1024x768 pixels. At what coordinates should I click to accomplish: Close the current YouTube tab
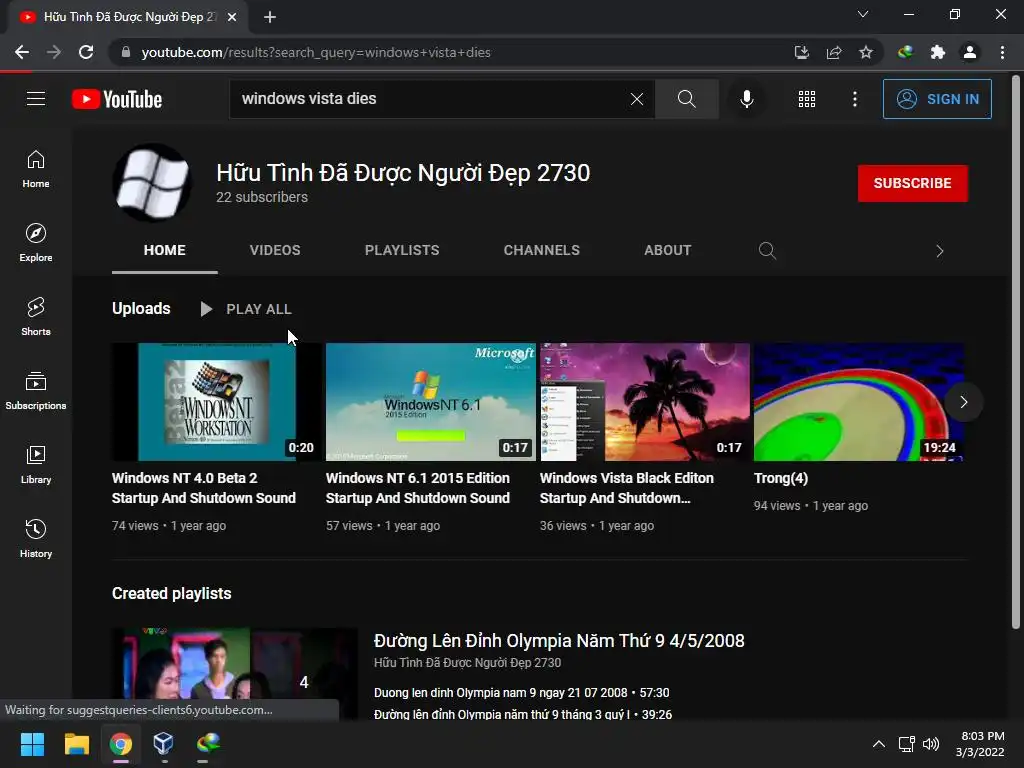(232, 17)
